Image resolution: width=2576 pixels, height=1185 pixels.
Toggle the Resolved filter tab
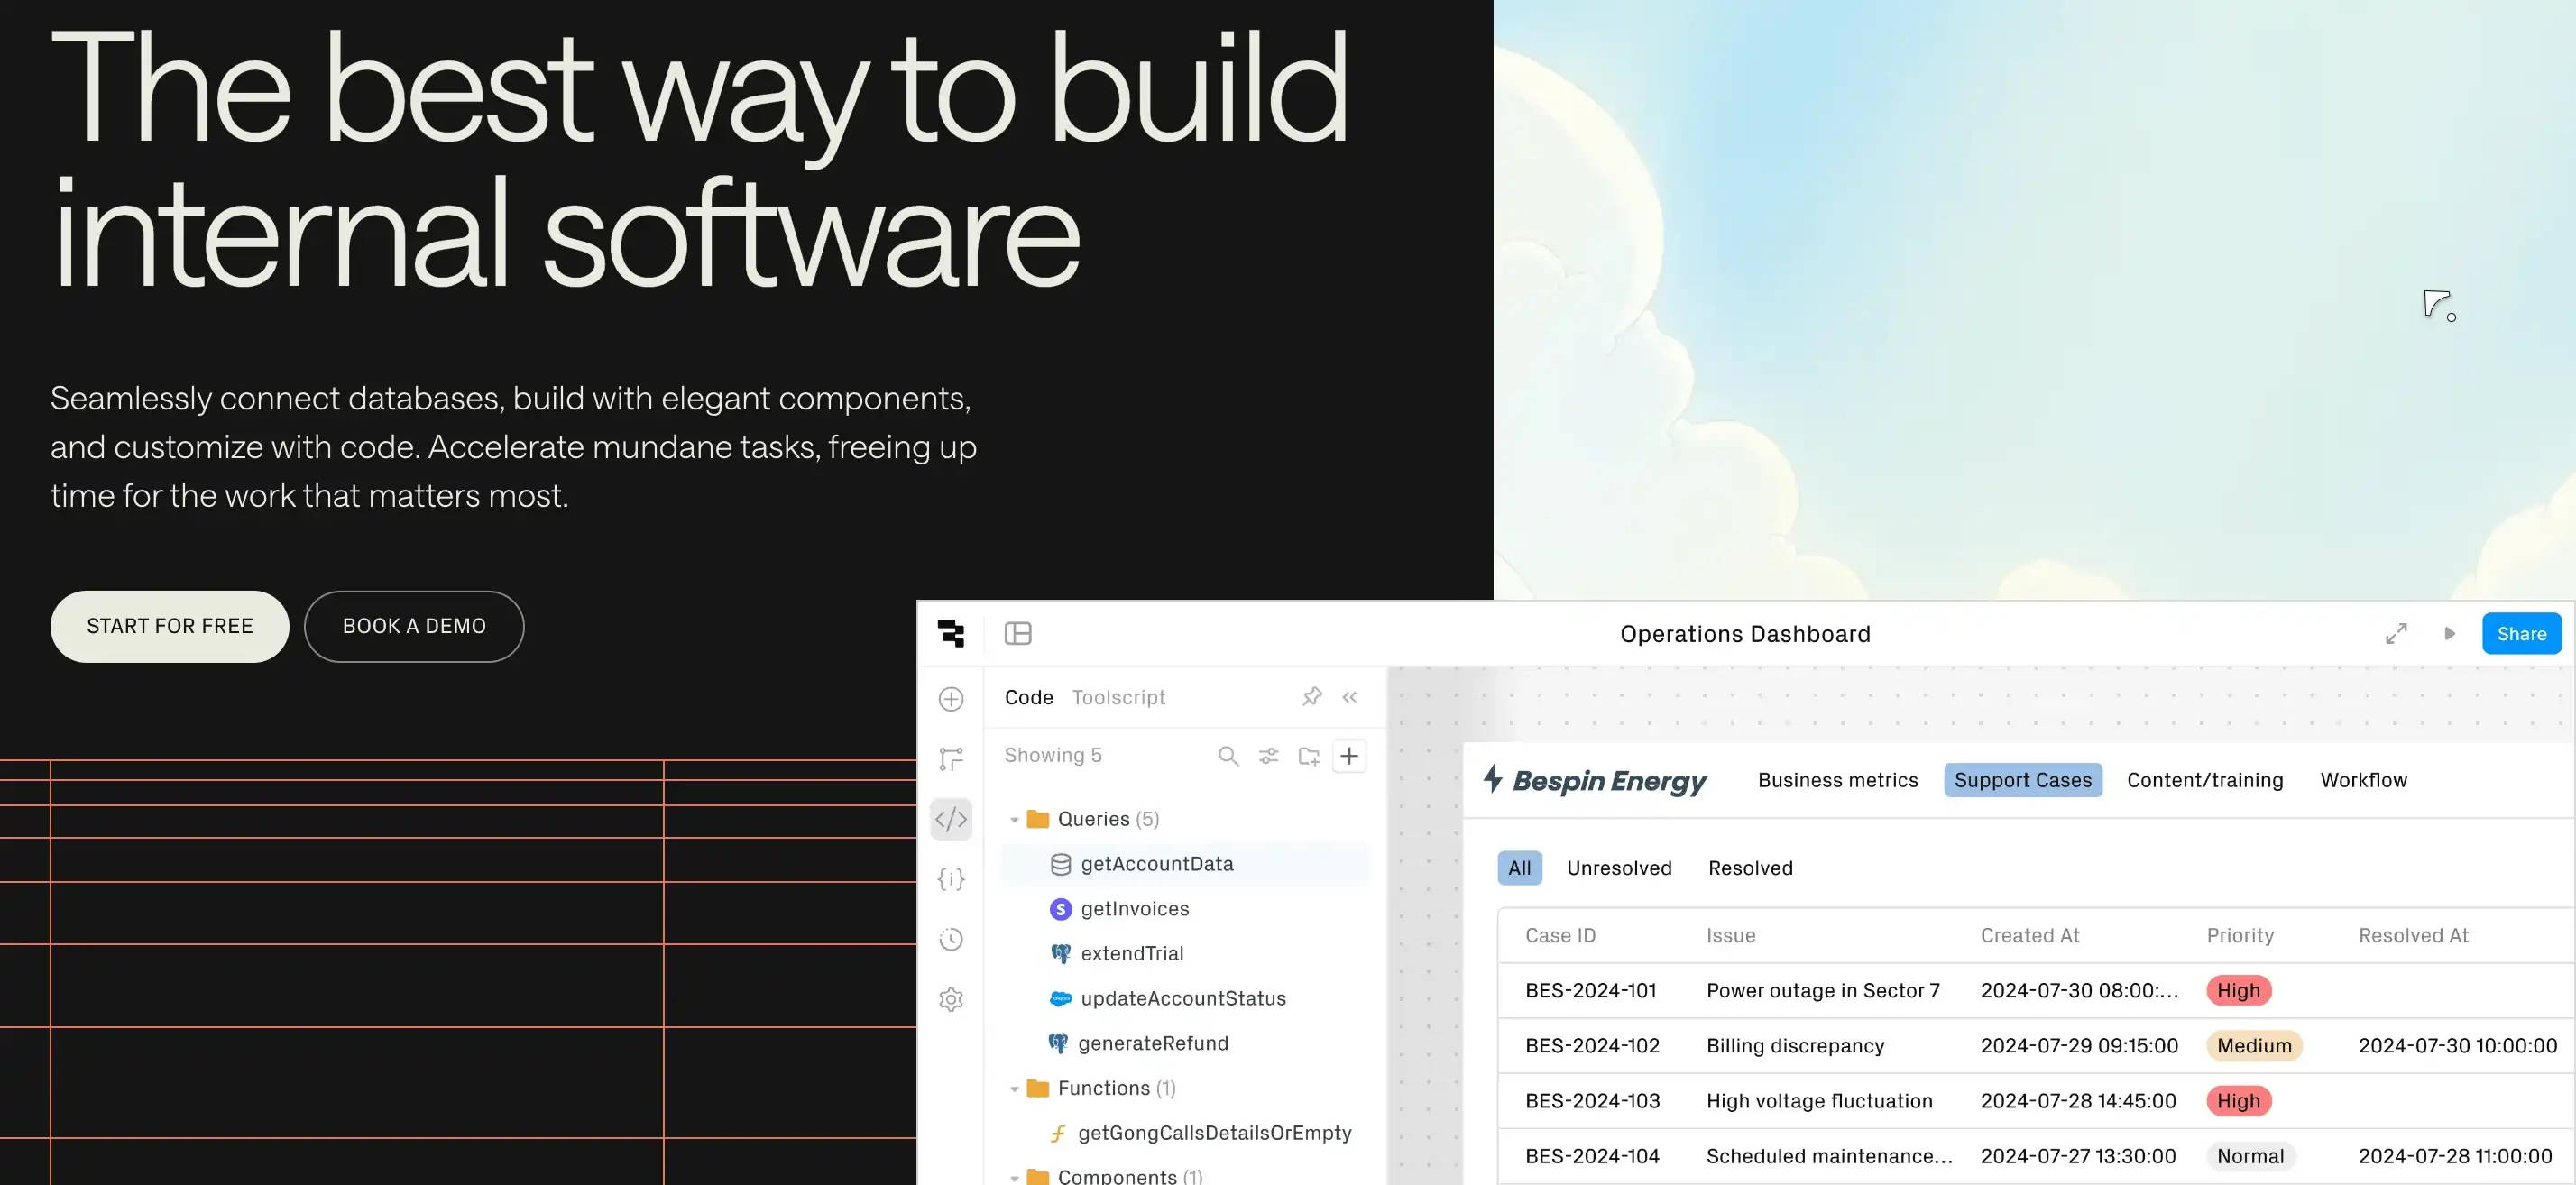1750,868
